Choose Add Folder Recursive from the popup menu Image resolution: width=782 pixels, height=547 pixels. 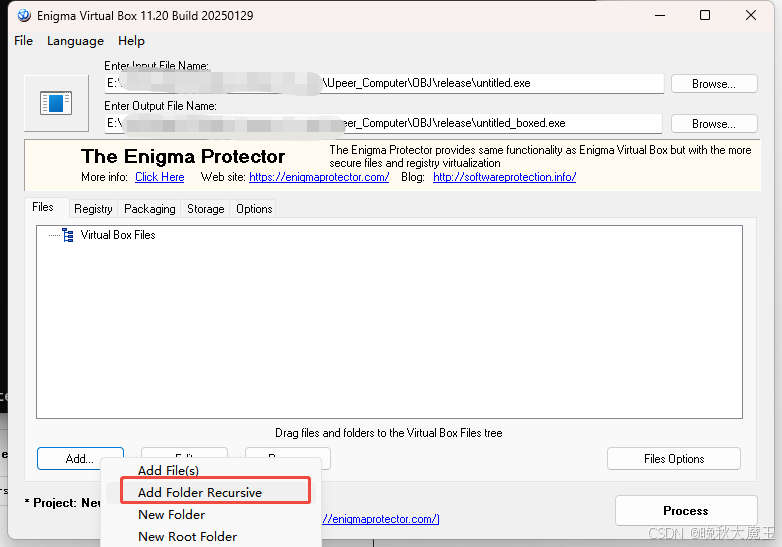coord(199,492)
